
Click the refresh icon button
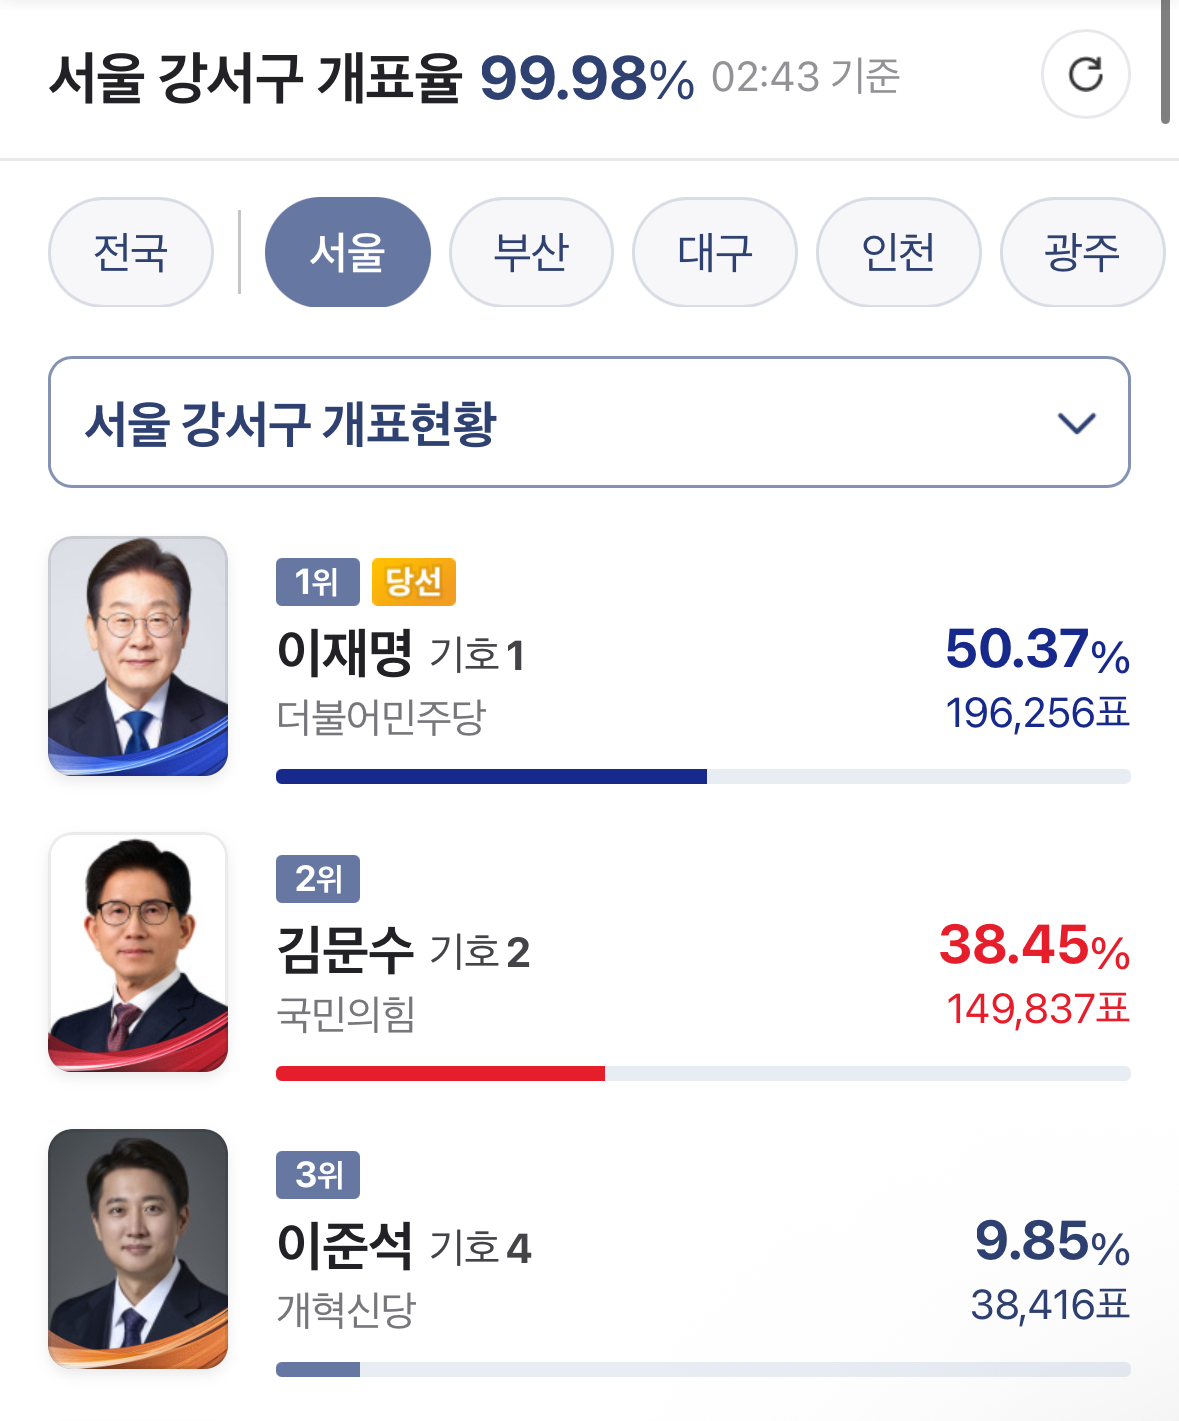(1085, 75)
